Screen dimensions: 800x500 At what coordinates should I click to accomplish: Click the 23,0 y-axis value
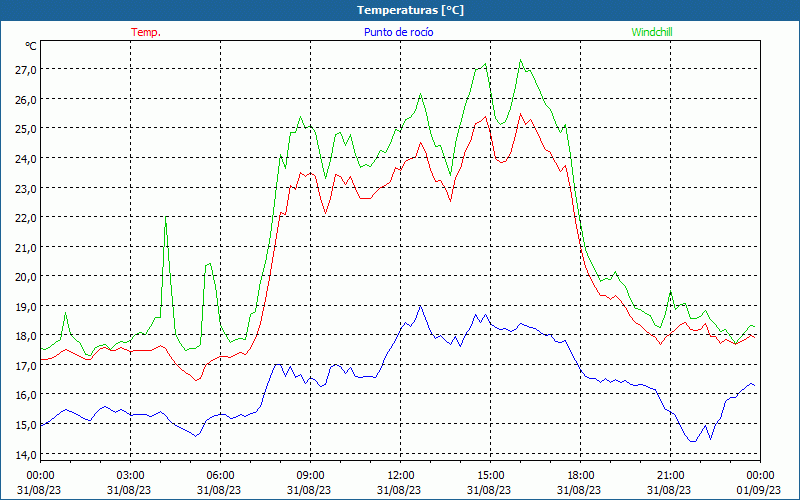point(26,188)
